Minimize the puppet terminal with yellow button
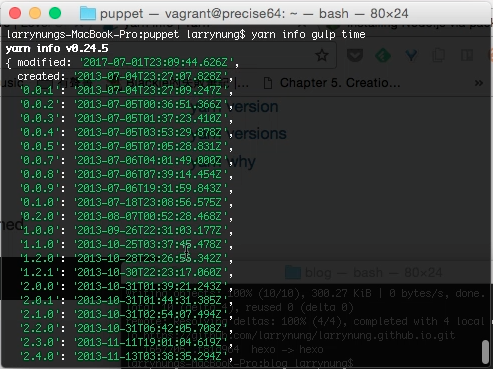The image size is (493, 369). pyautogui.click(x=35, y=13)
